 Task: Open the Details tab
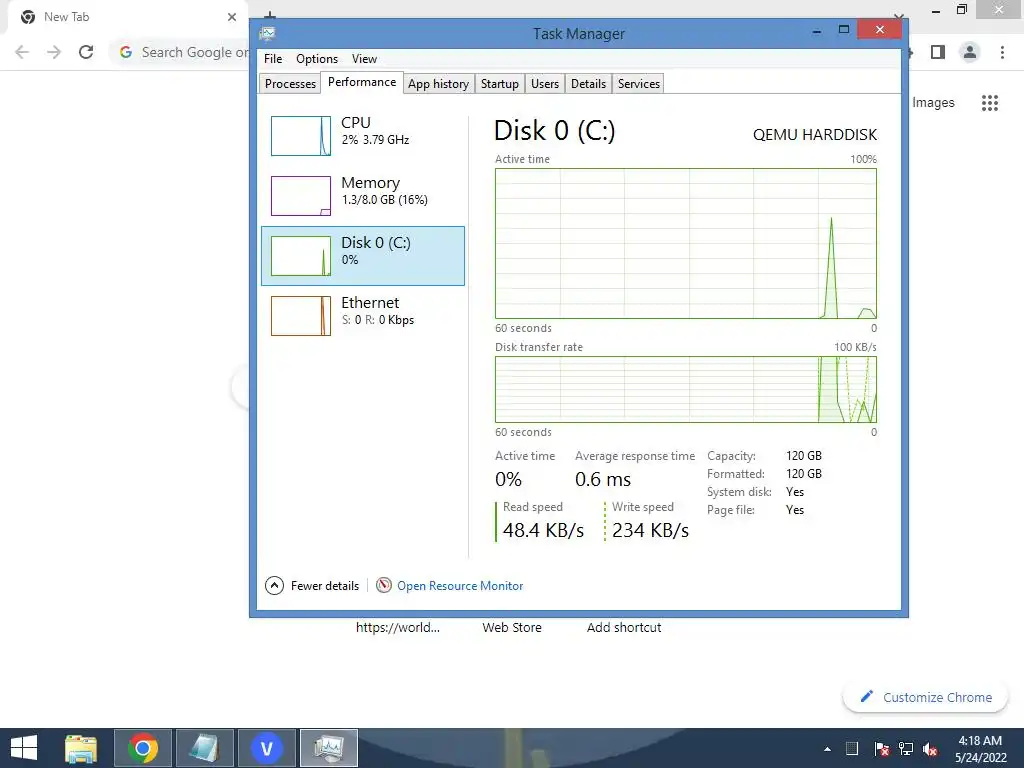tap(588, 84)
